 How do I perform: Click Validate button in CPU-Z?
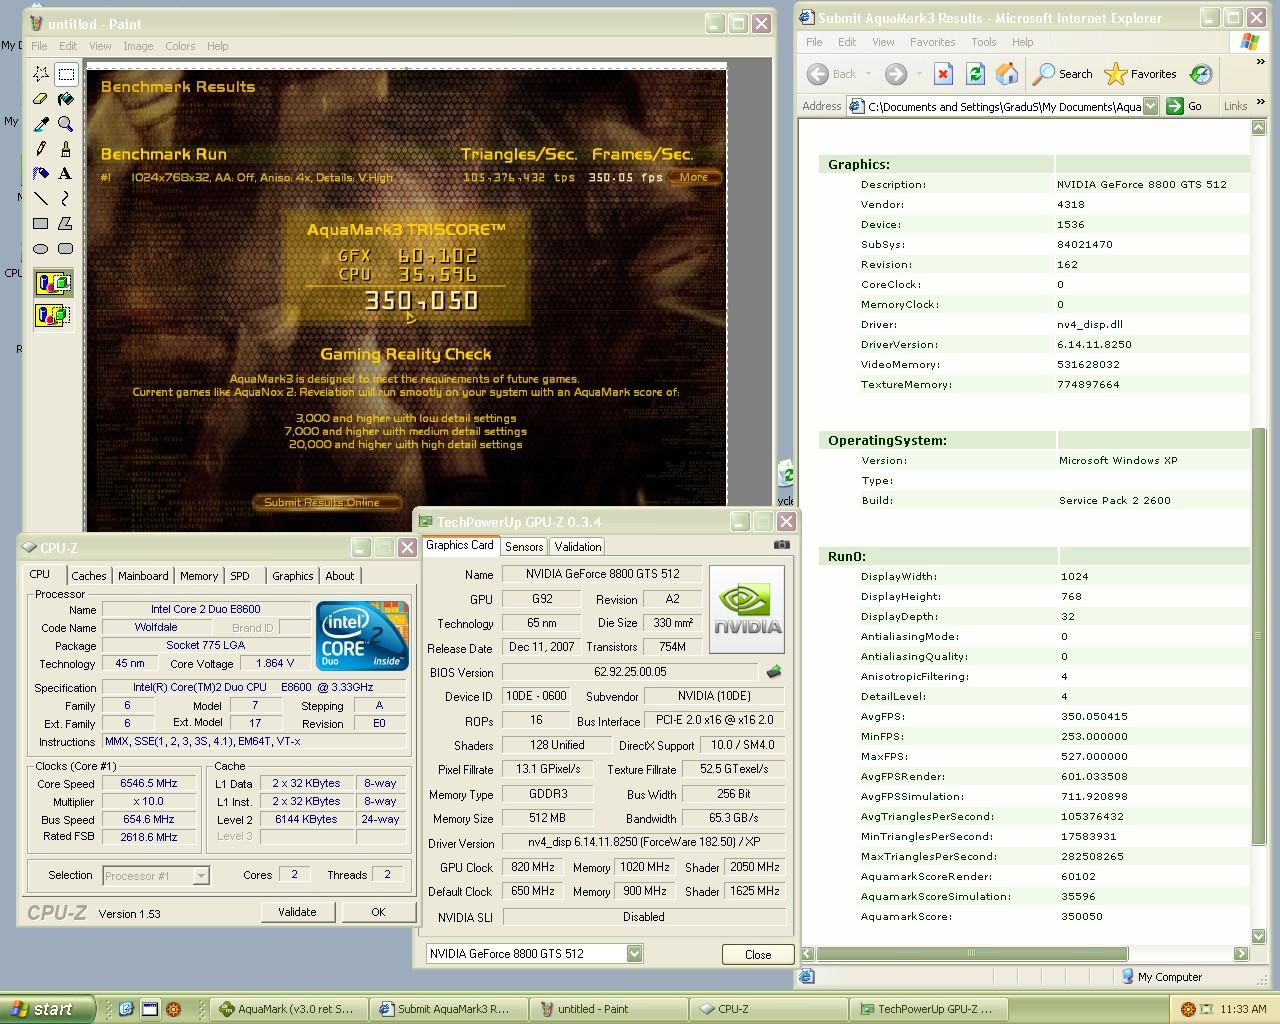pos(297,912)
